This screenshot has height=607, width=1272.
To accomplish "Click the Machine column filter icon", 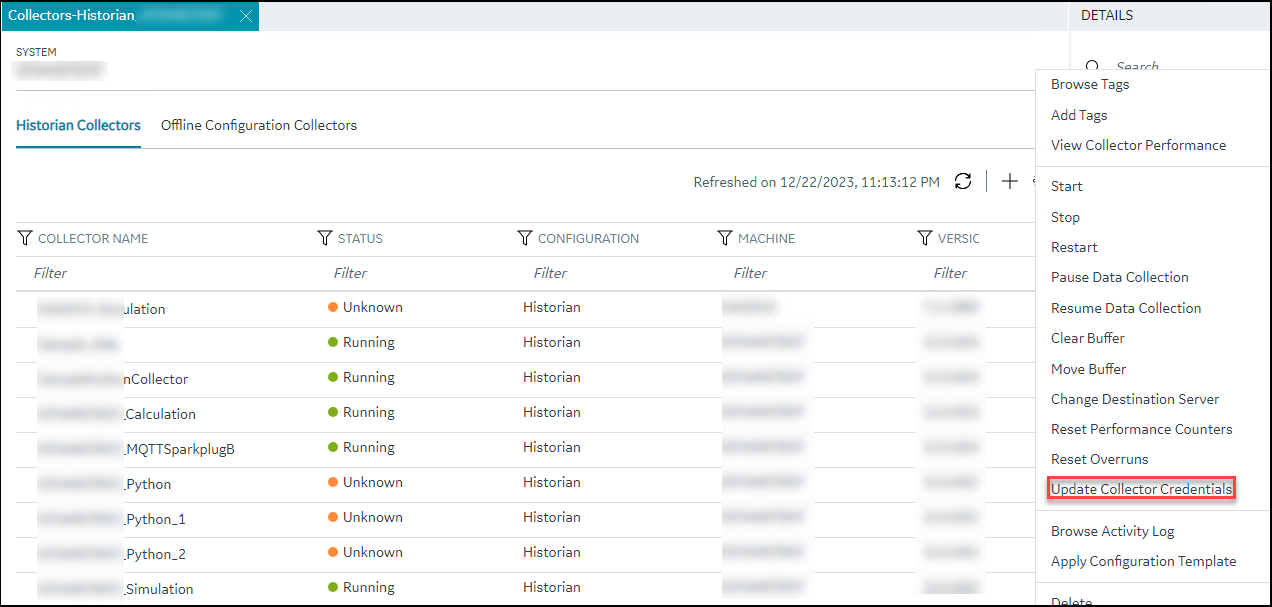I will [725, 238].
